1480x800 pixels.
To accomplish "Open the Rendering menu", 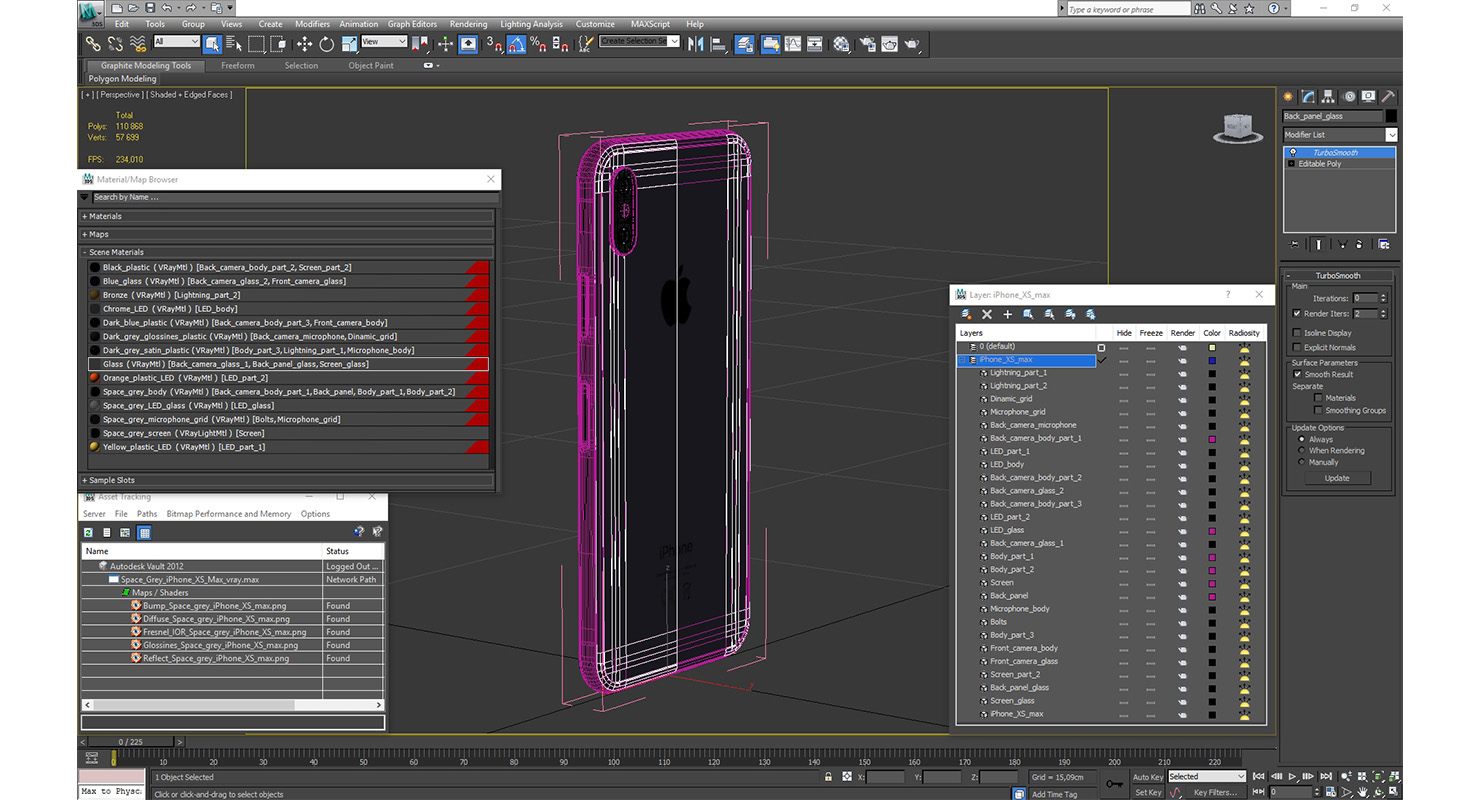I will coord(468,24).
